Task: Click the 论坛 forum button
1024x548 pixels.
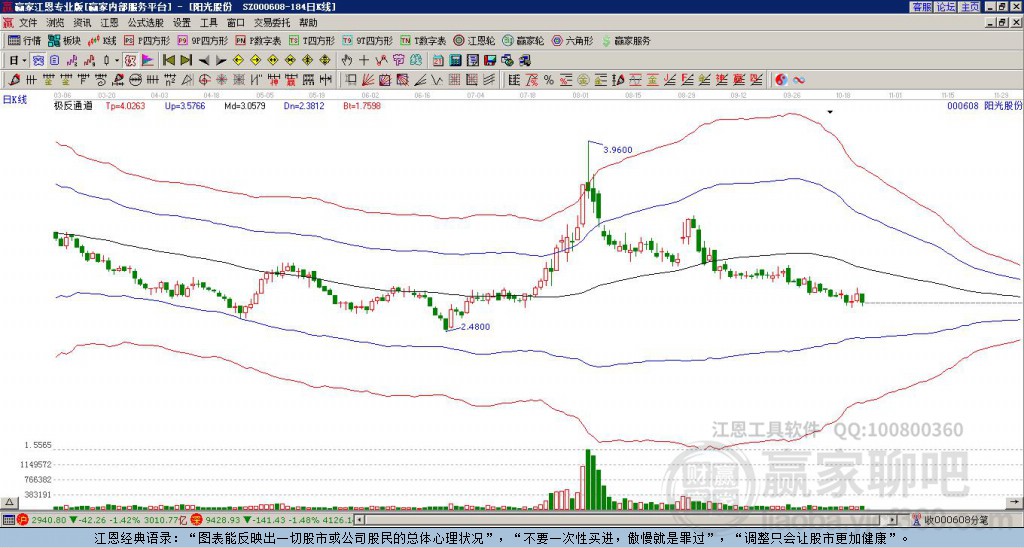Action: click(945, 7)
